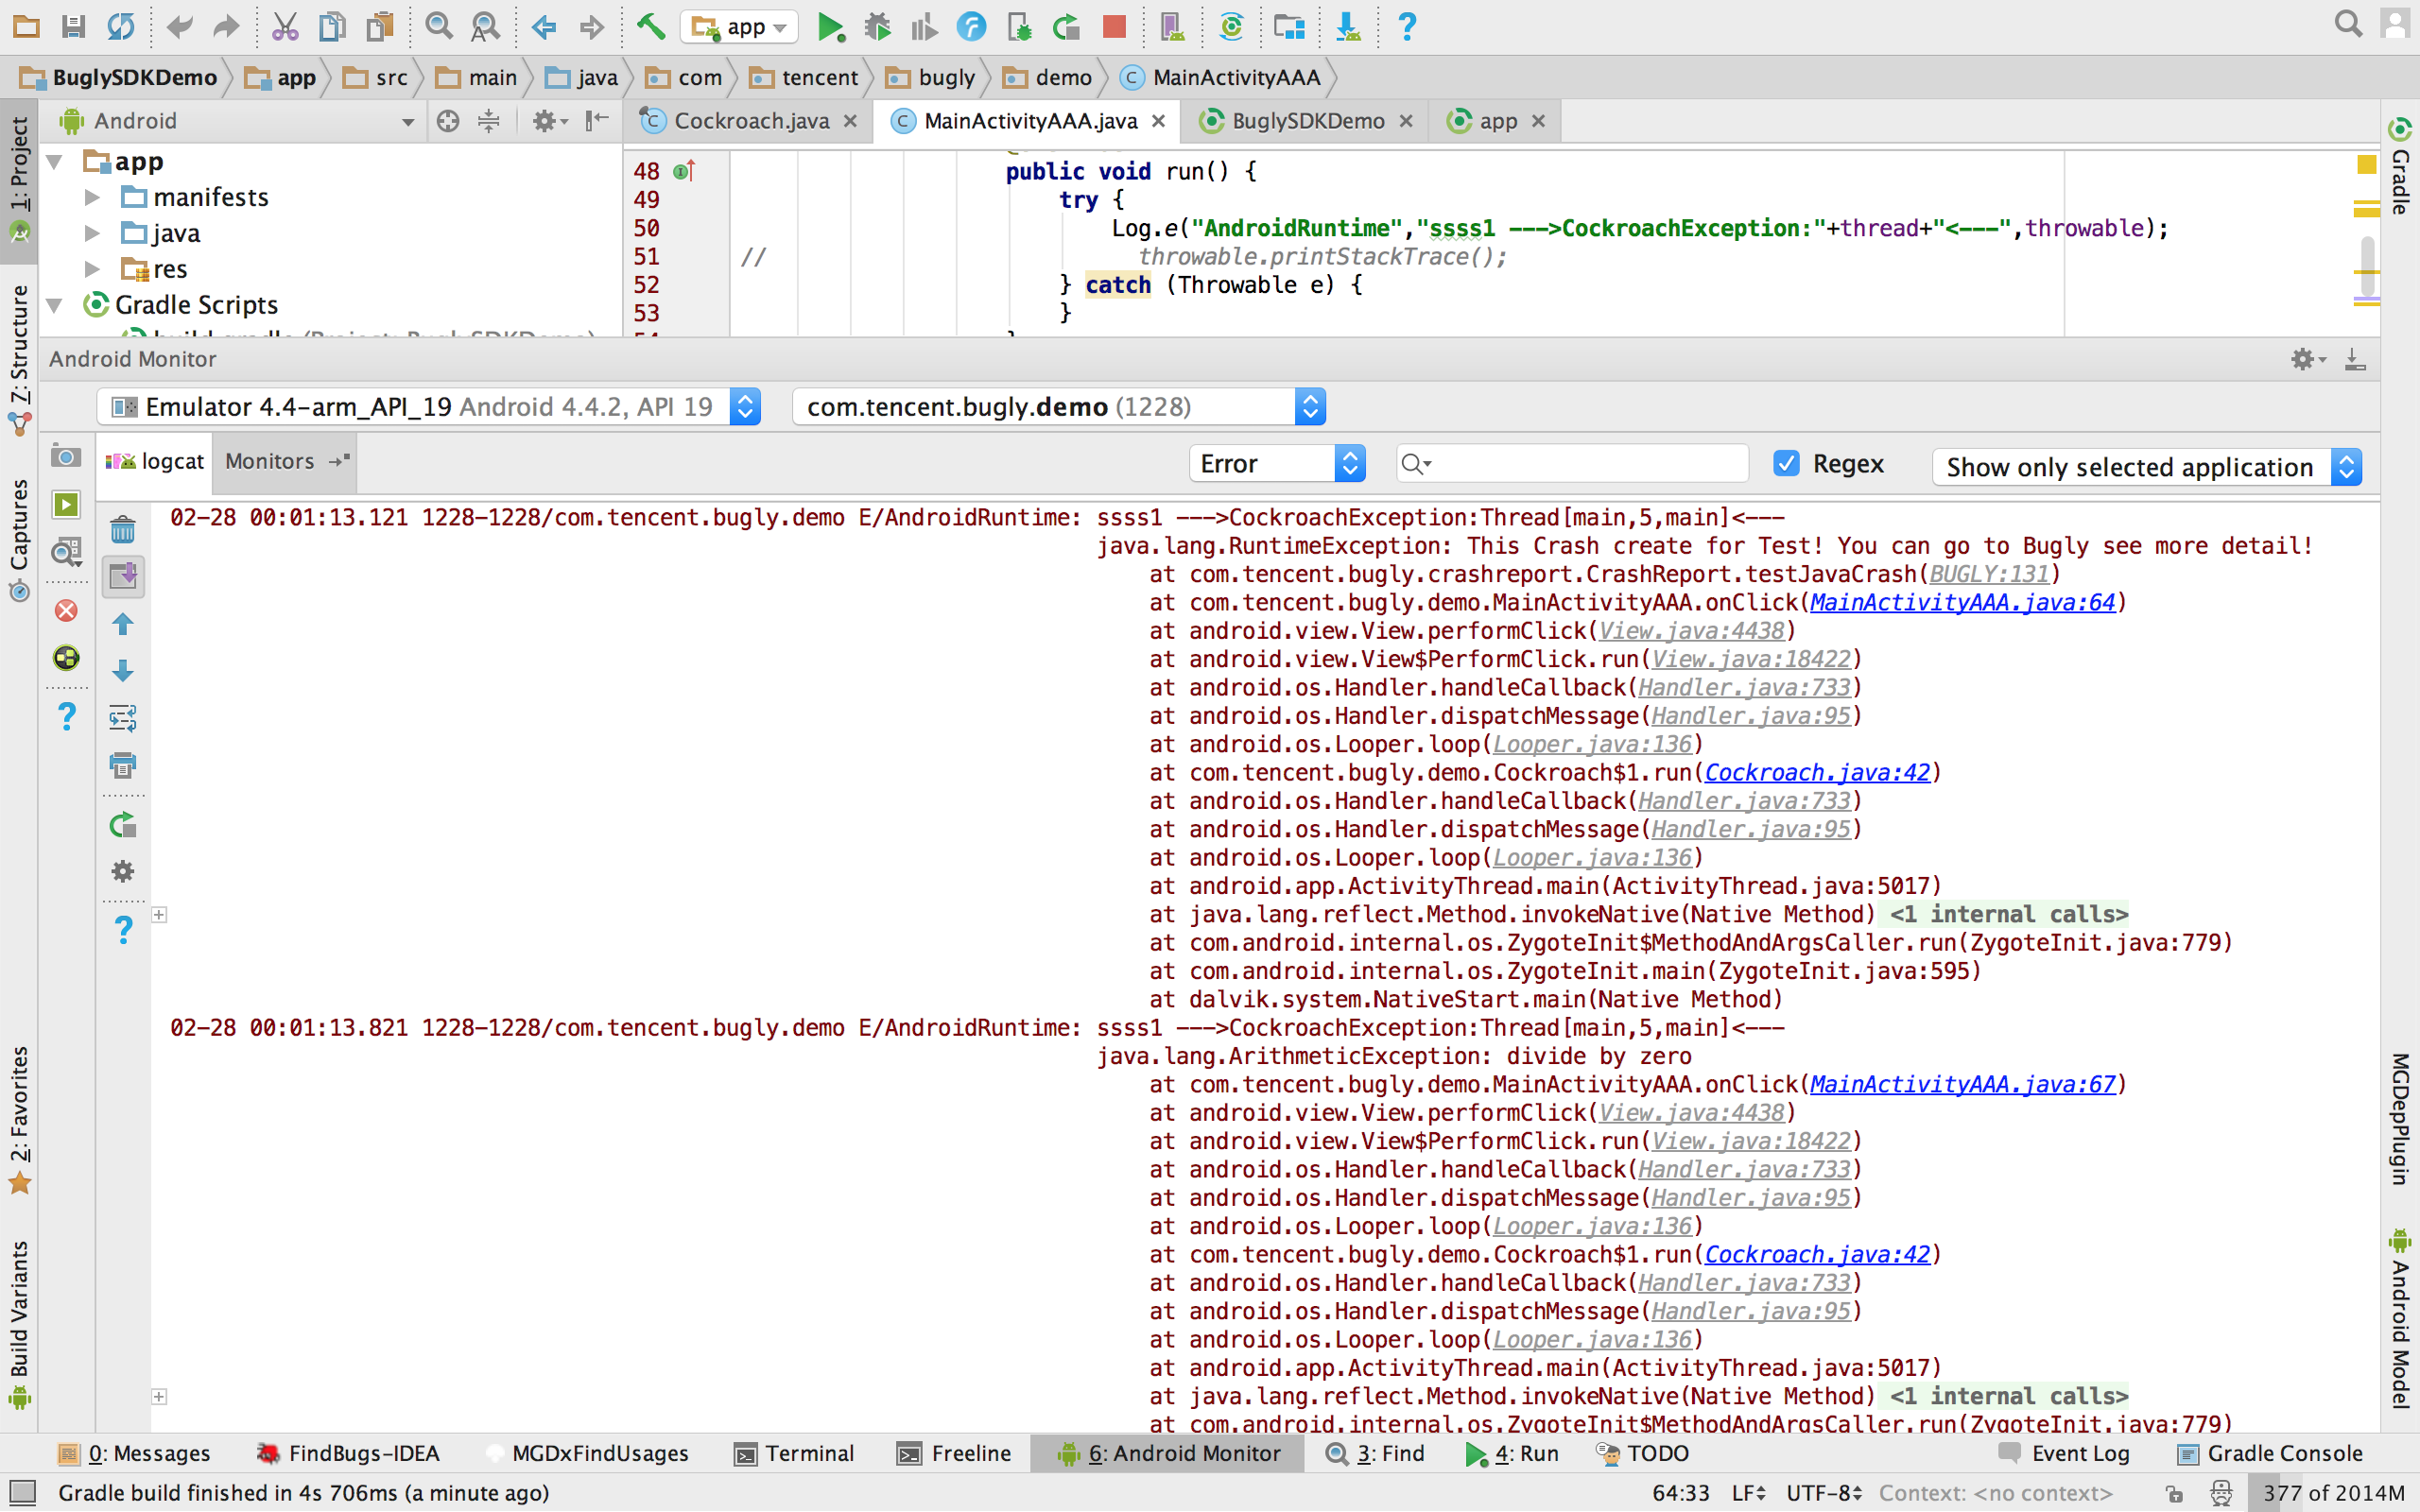Open the Monitors tab
The image size is (2420, 1512).
pyautogui.click(x=270, y=461)
